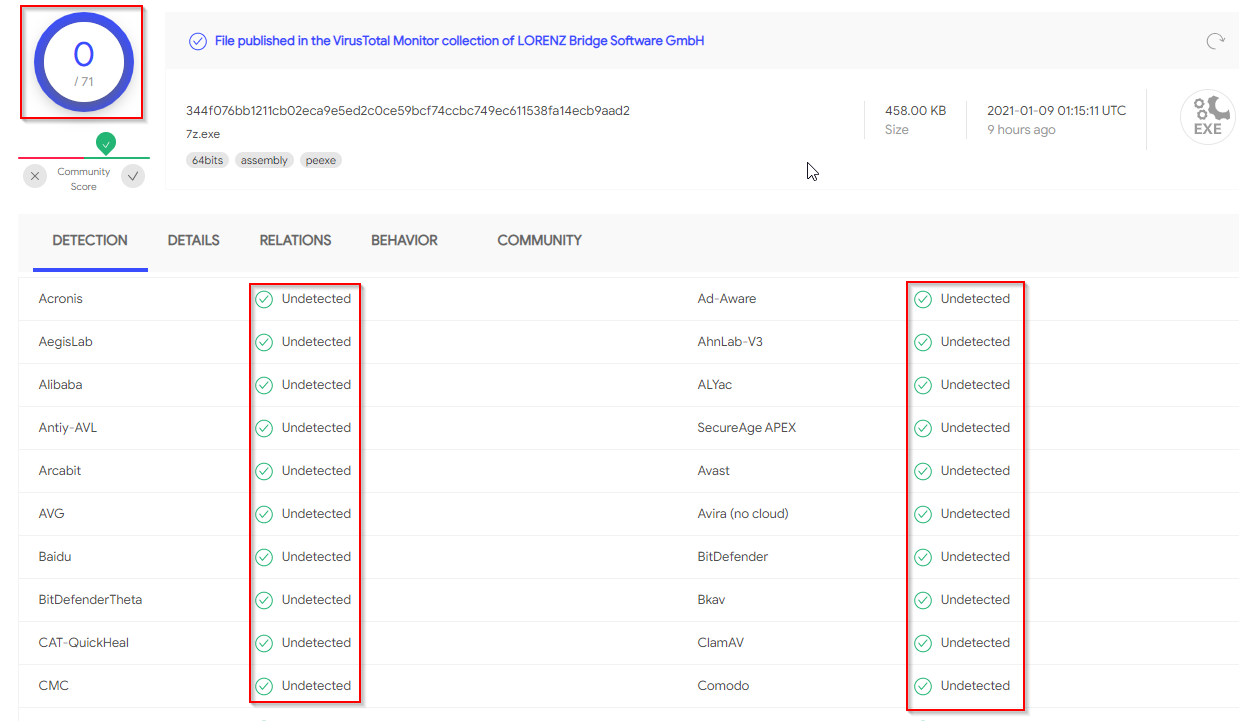Click the Undetected check icon for BitDefenderTheta

[x=264, y=600]
